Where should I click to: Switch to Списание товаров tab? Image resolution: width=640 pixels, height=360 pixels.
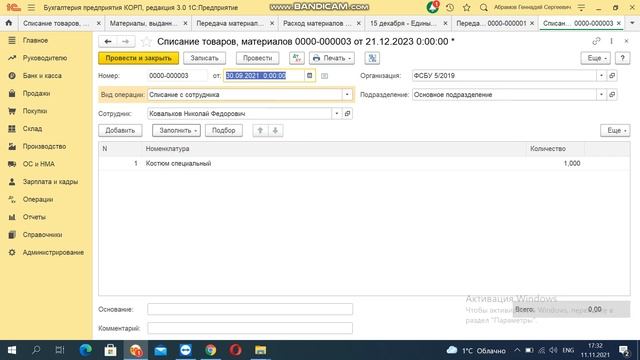click(56, 23)
